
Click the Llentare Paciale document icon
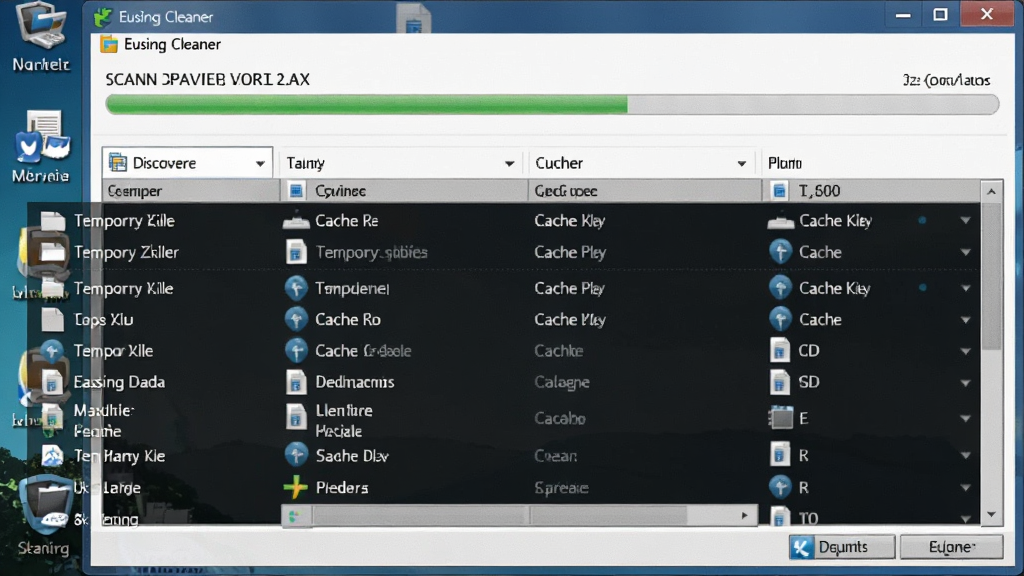296,418
